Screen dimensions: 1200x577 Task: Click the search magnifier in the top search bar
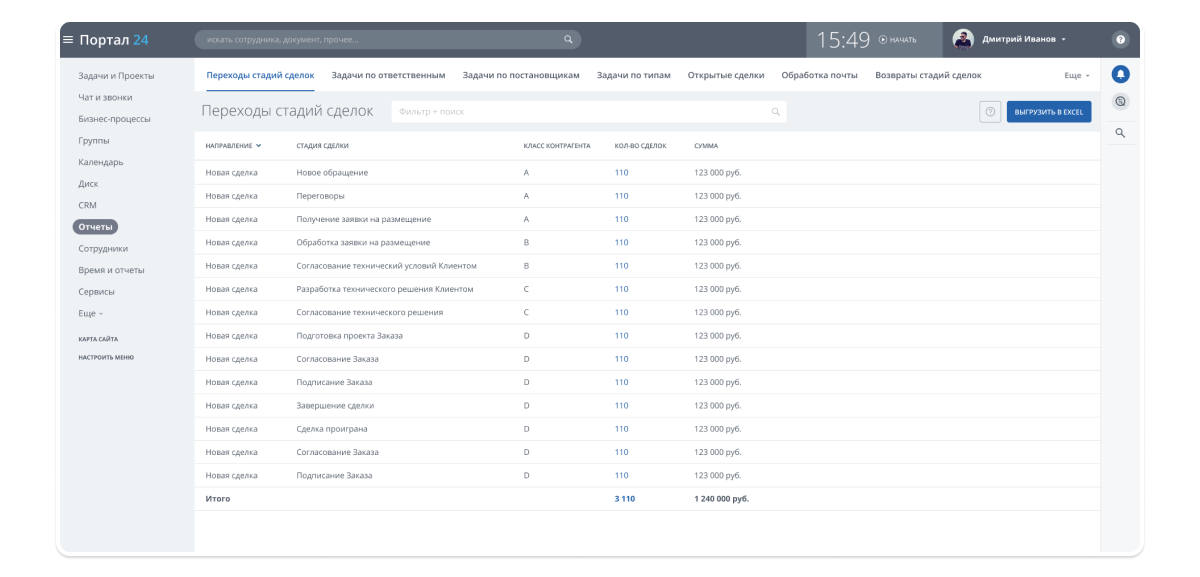click(x=568, y=40)
